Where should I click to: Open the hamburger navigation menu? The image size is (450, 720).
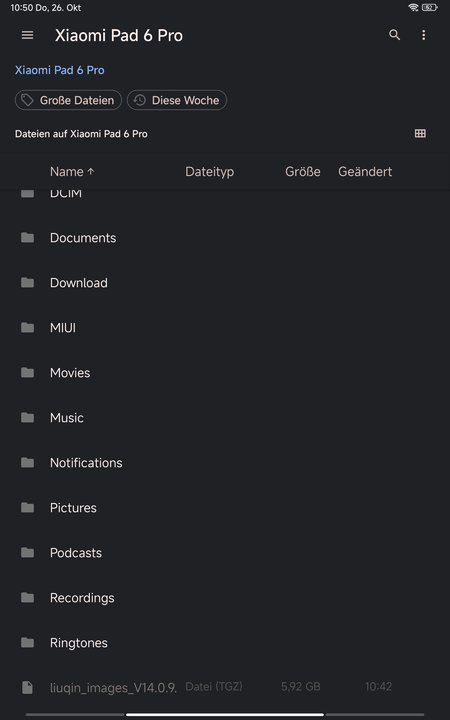28,35
